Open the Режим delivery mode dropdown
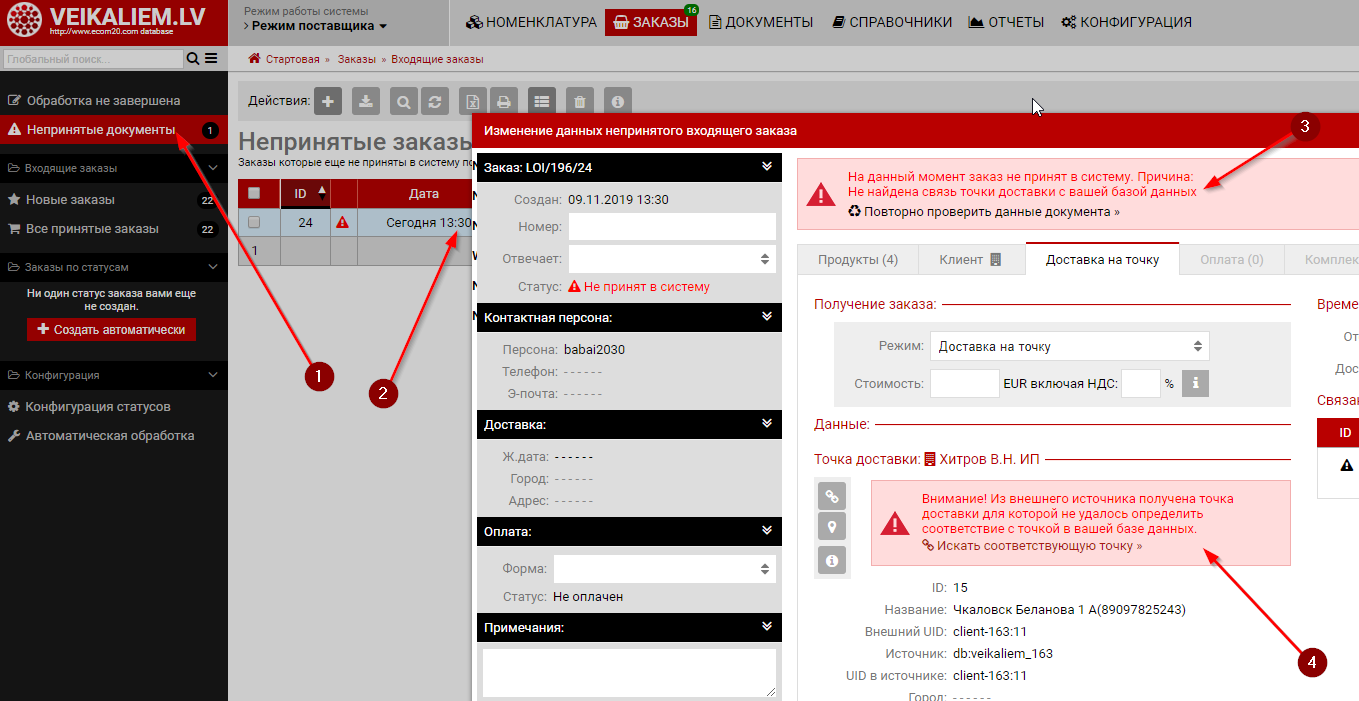 pos(1069,346)
